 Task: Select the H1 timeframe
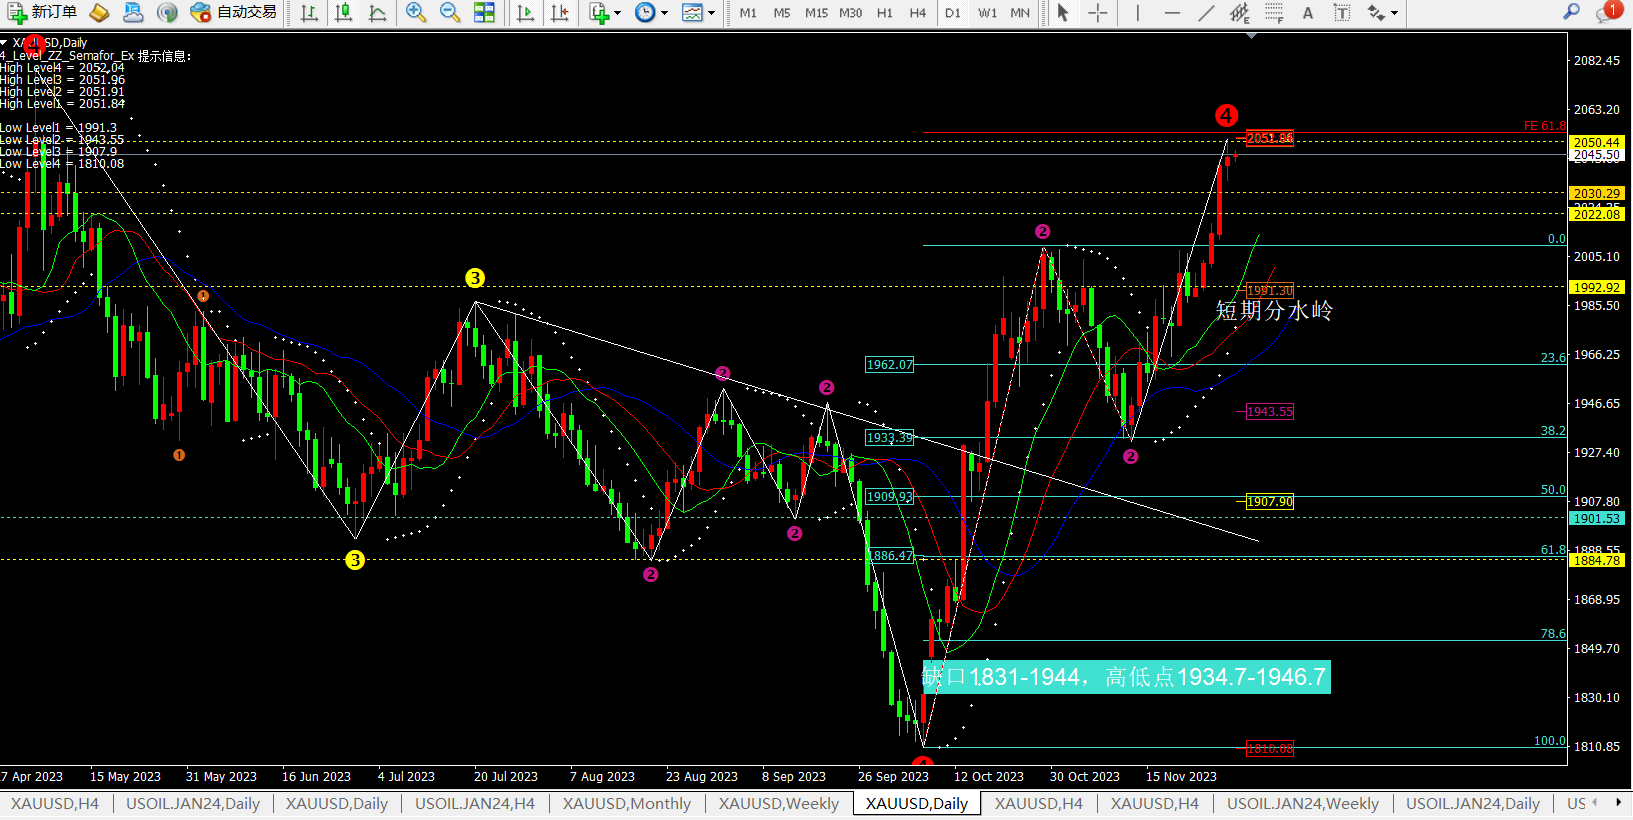[x=885, y=13]
